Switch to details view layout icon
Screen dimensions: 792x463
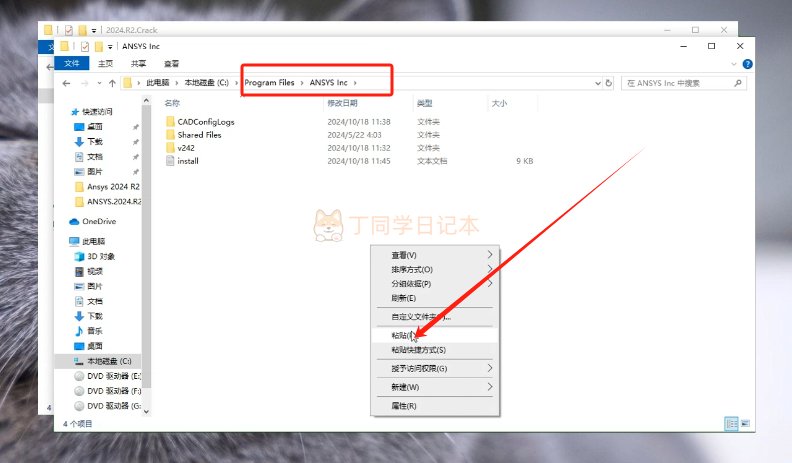coord(731,424)
